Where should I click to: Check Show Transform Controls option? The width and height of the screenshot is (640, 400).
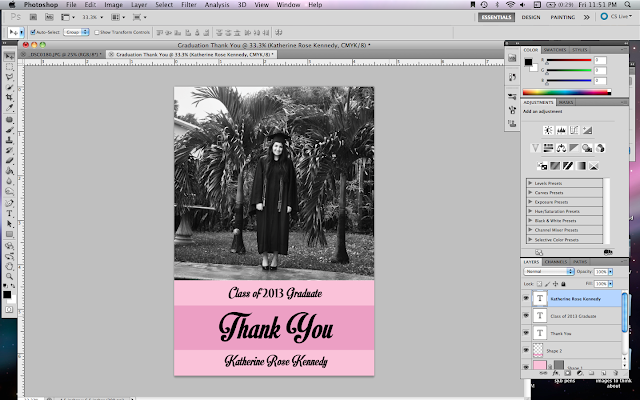pyautogui.click(x=97, y=32)
